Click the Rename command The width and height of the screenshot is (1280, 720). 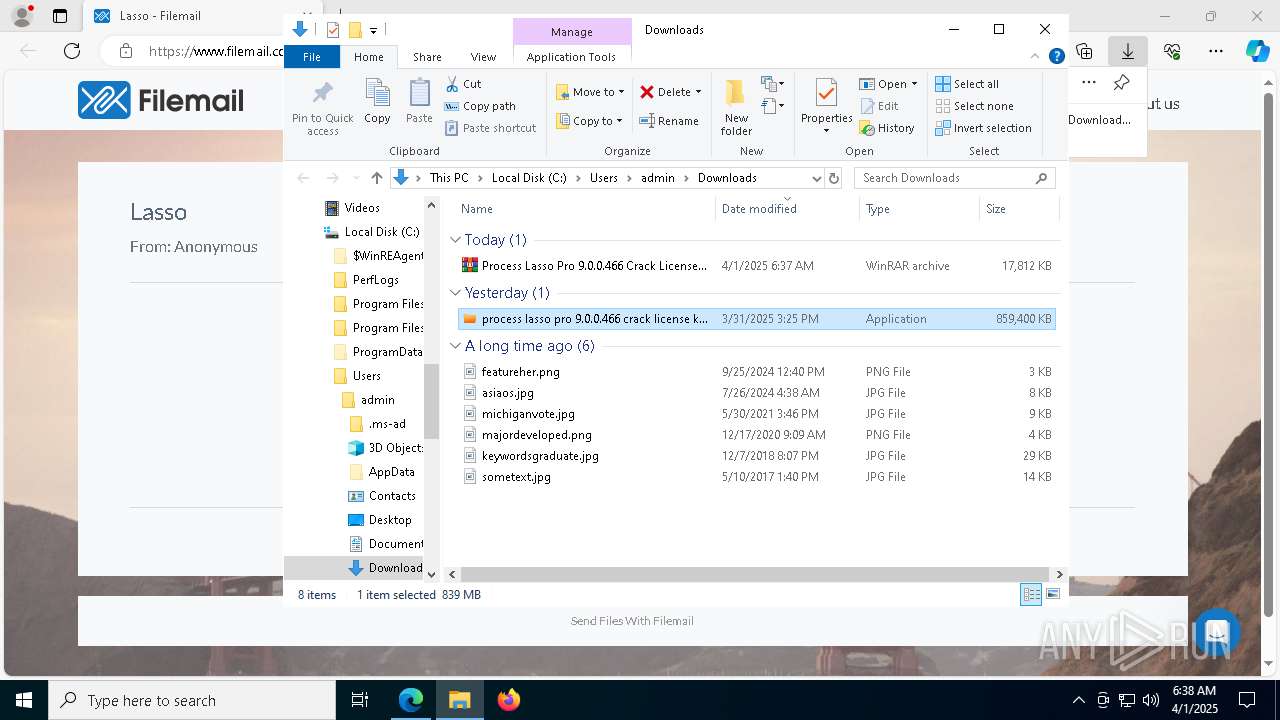point(669,121)
